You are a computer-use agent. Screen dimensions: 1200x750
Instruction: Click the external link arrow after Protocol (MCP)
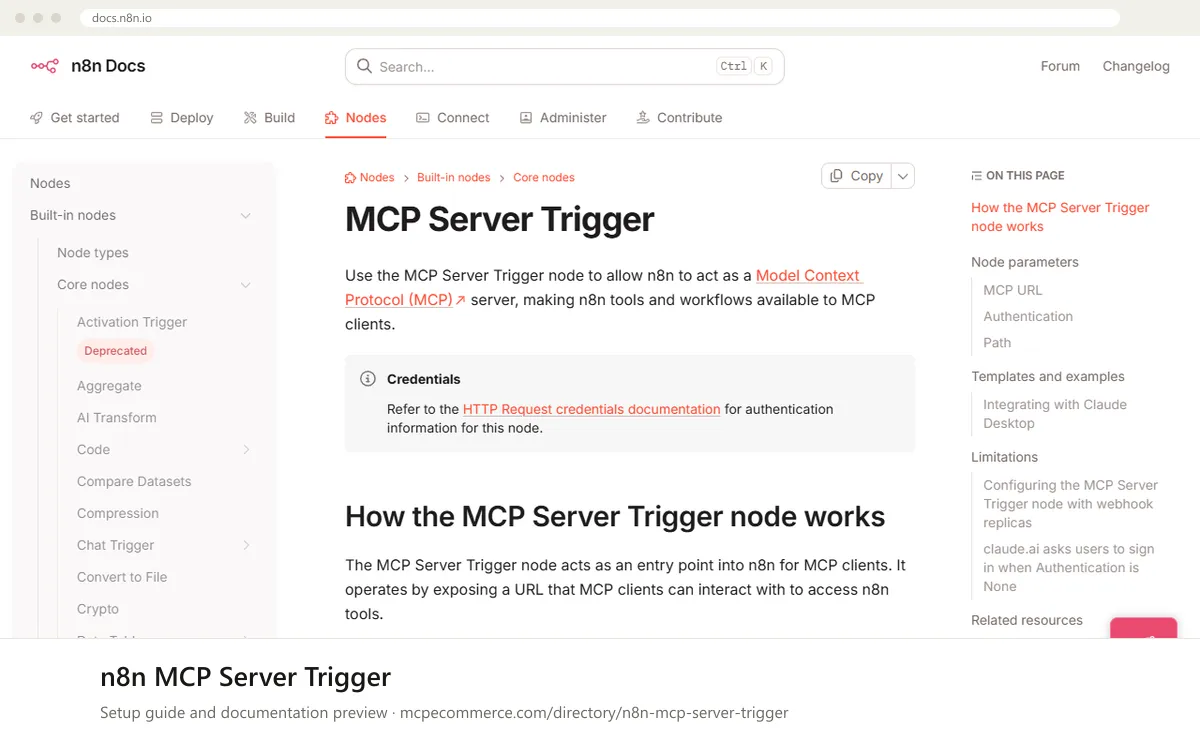[x=460, y=300]
